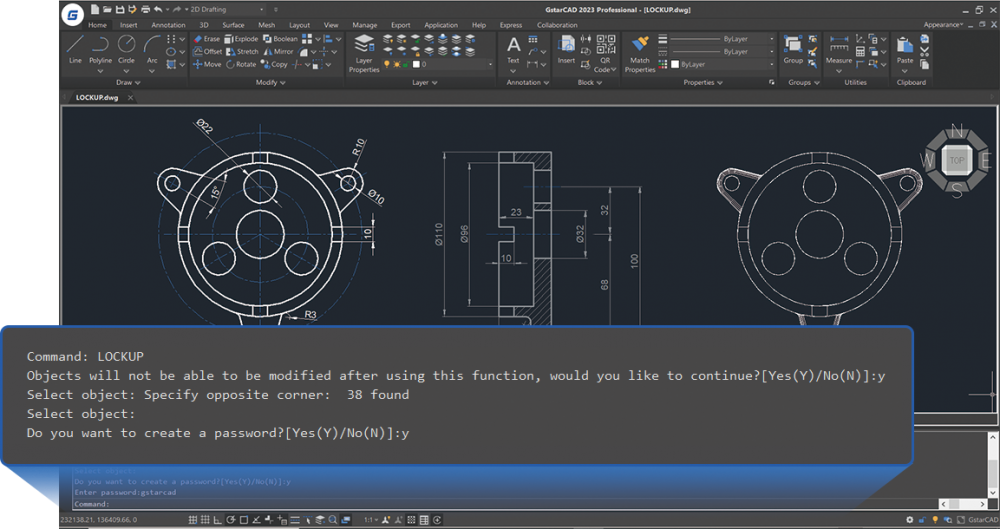Click the calculator icon in Utilities
The height and width of the screenshot is (529, 1000).
click(860, 52)
